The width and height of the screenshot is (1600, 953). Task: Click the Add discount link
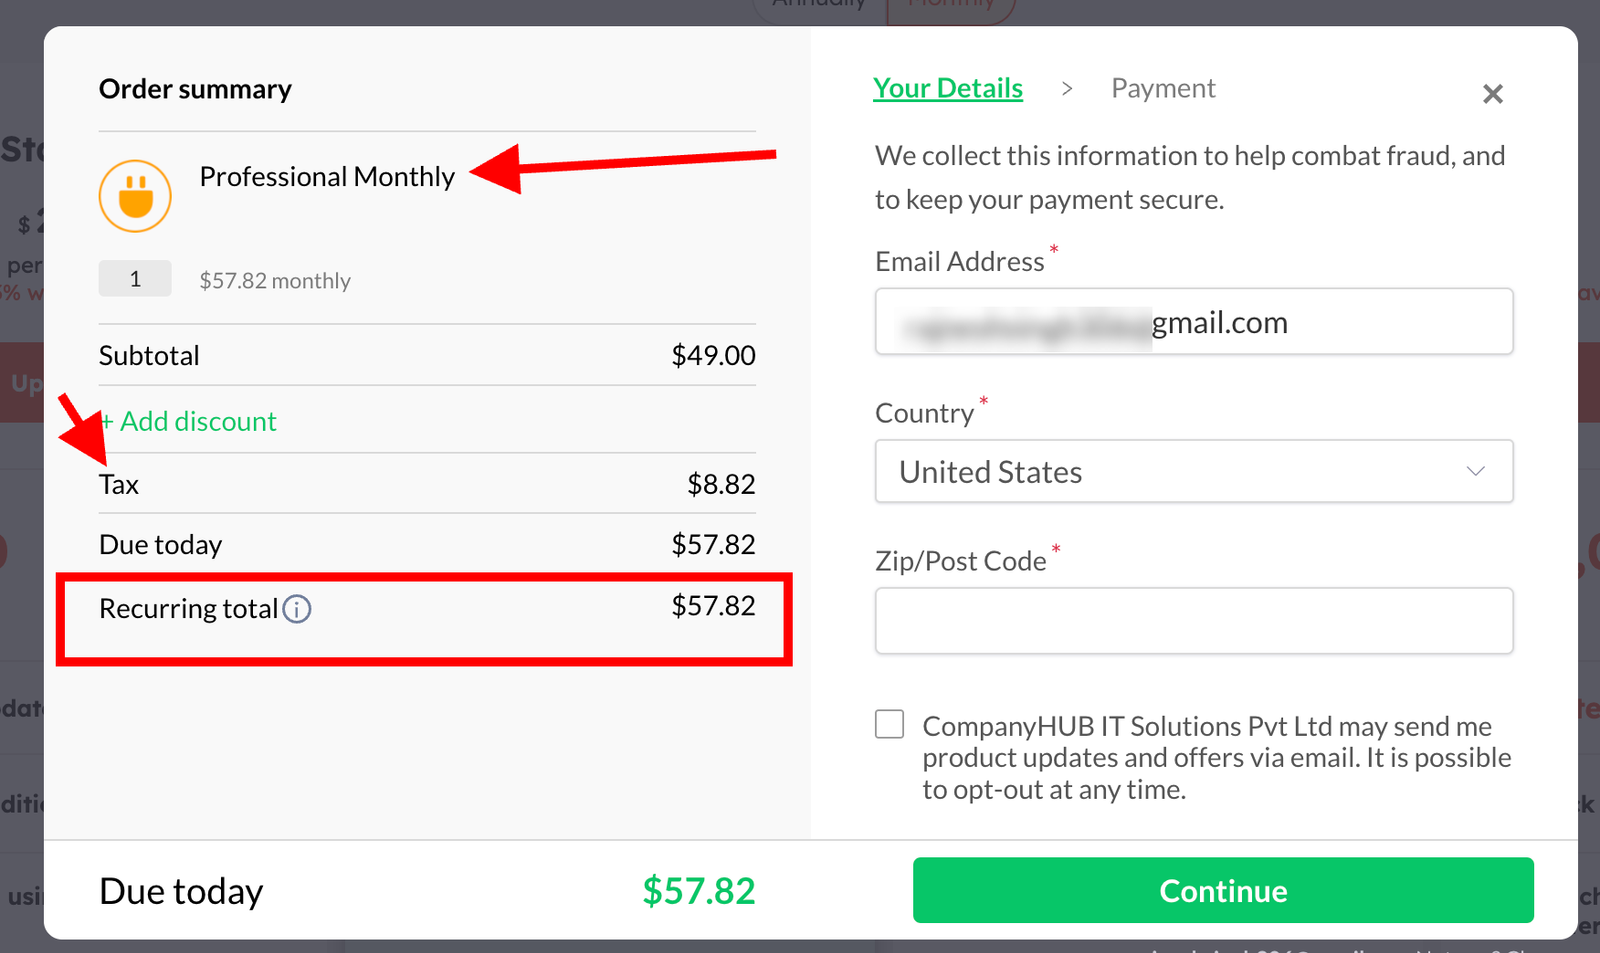pos(188,421)
